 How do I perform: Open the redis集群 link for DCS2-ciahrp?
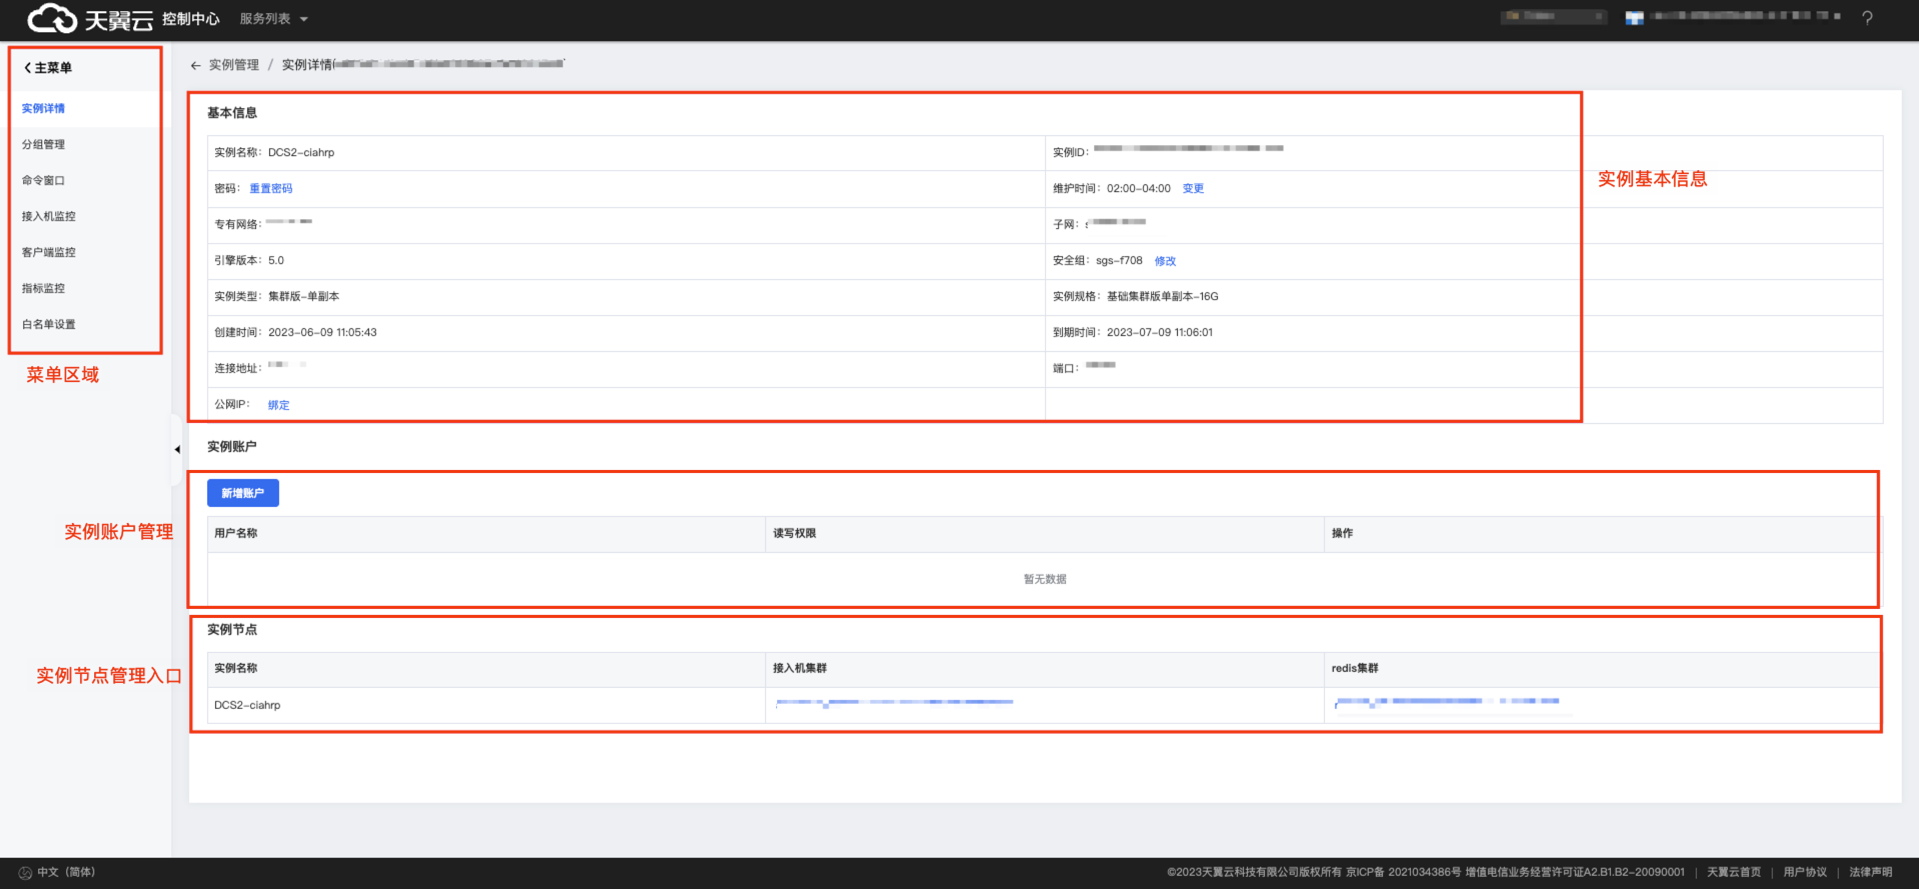click(1446, 703)
